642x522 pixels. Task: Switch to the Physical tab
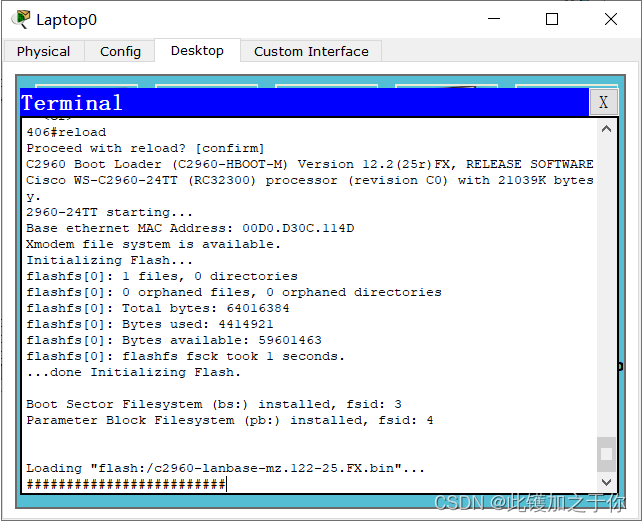(44, 51)
